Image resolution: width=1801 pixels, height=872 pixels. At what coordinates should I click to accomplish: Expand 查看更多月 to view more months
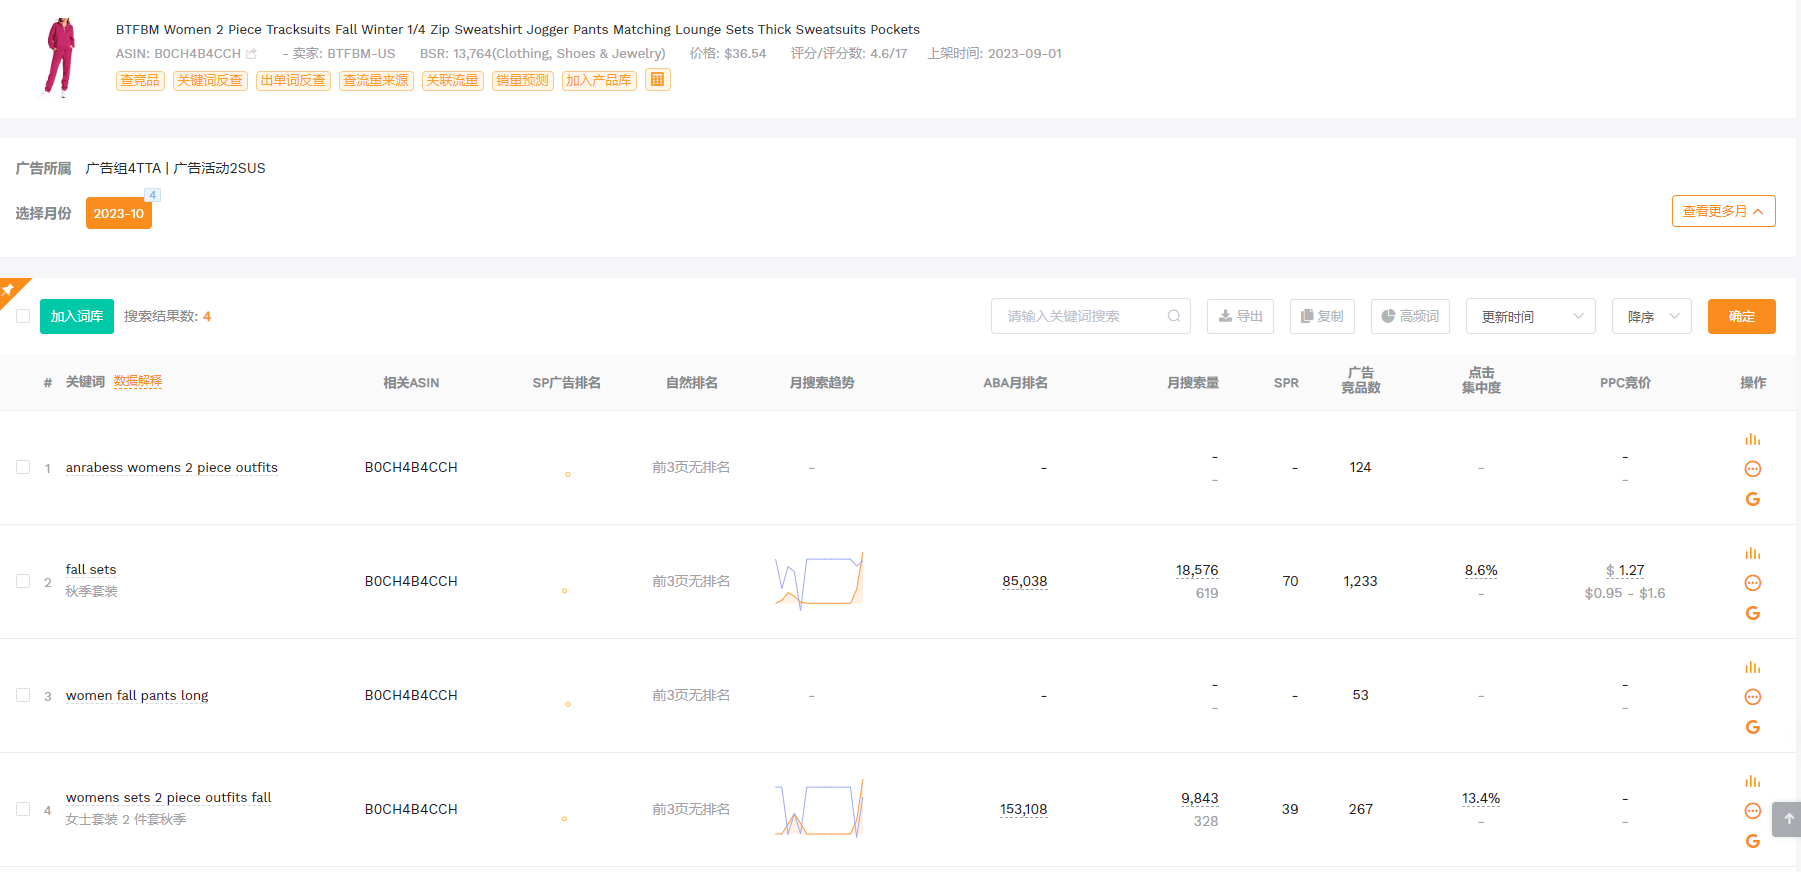coord(1722,211)
